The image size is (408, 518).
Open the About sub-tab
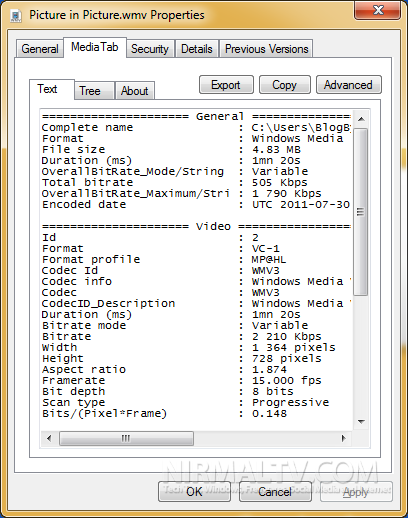pos(134,91)
